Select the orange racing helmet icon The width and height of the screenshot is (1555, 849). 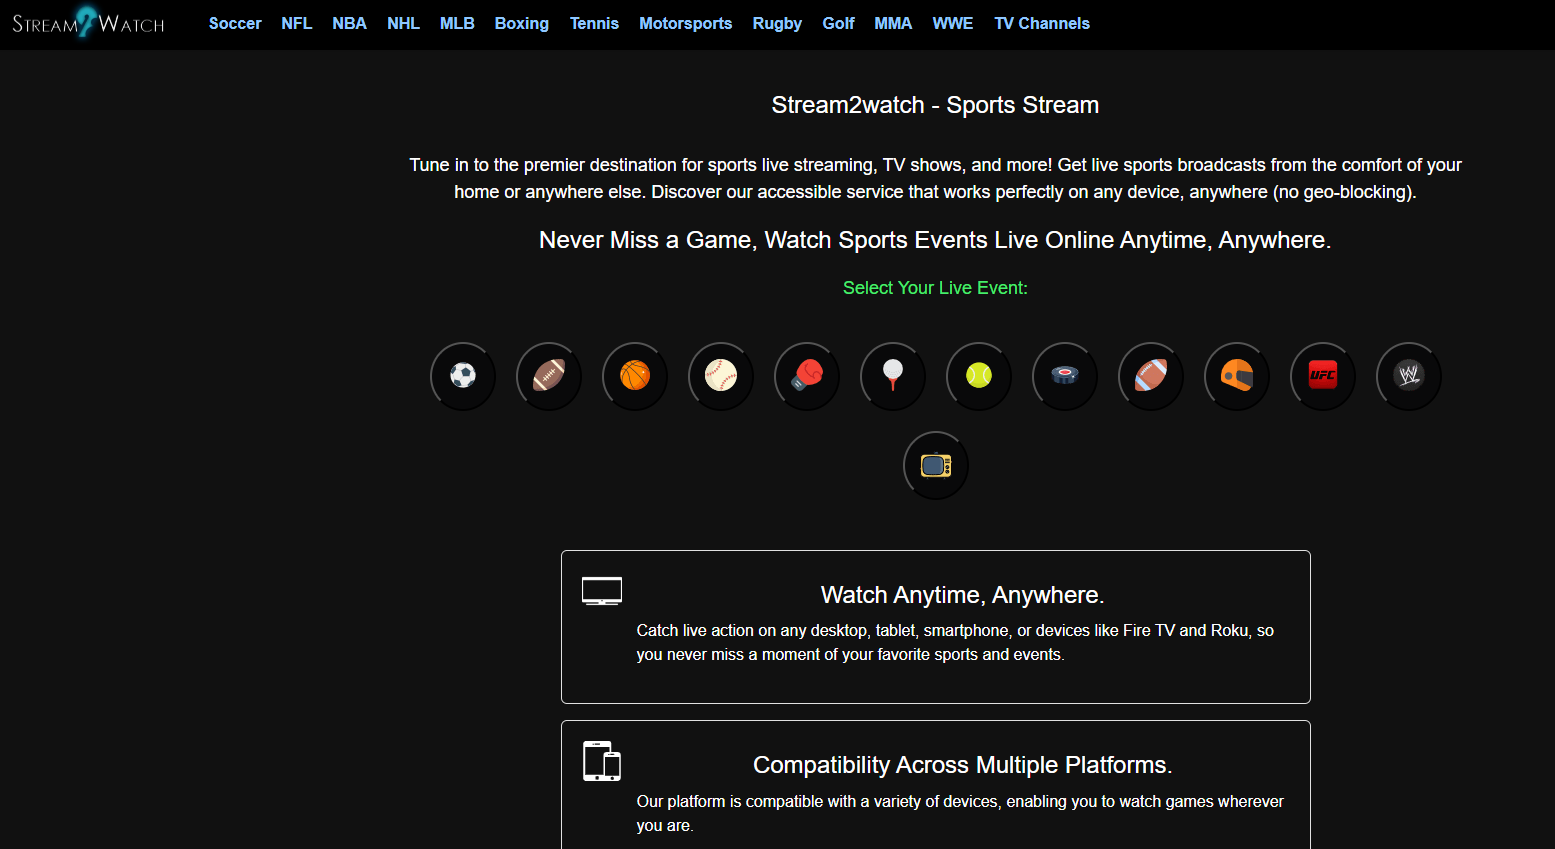pos(1236,376)
